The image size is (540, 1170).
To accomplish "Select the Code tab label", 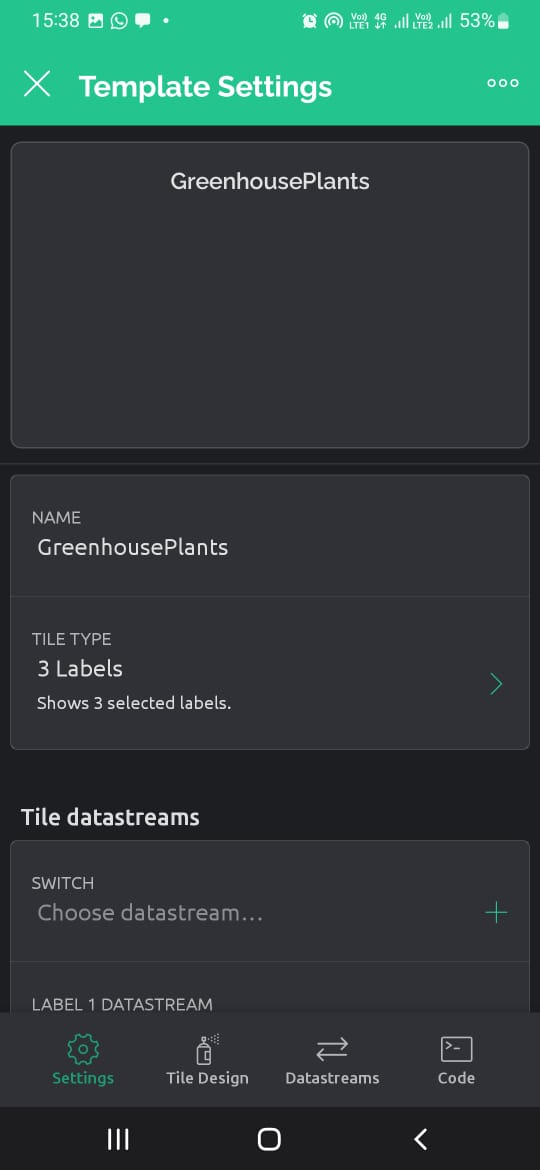I will tap(456, 1078).
